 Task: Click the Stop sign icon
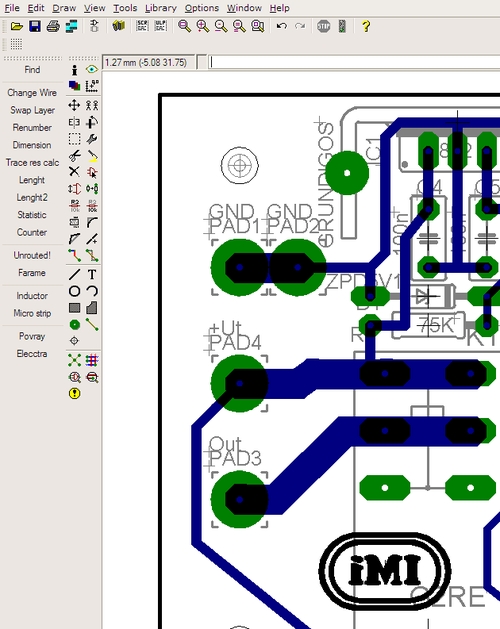pos(323,26)
